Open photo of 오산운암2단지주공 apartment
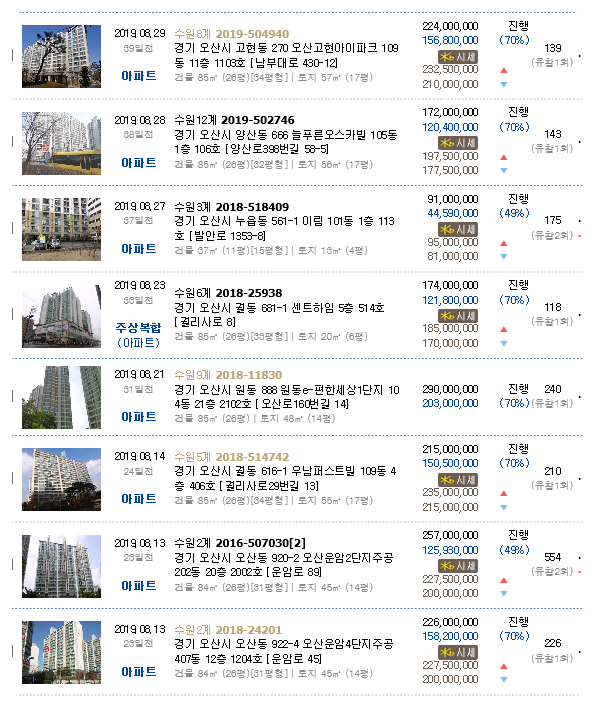 [61, 566]
